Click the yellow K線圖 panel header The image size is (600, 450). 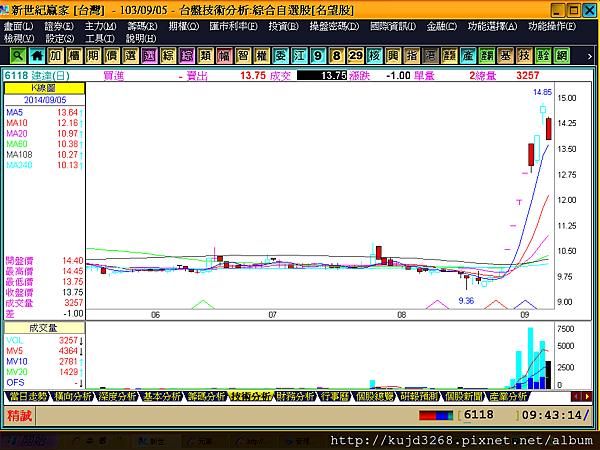click(44, 88)
